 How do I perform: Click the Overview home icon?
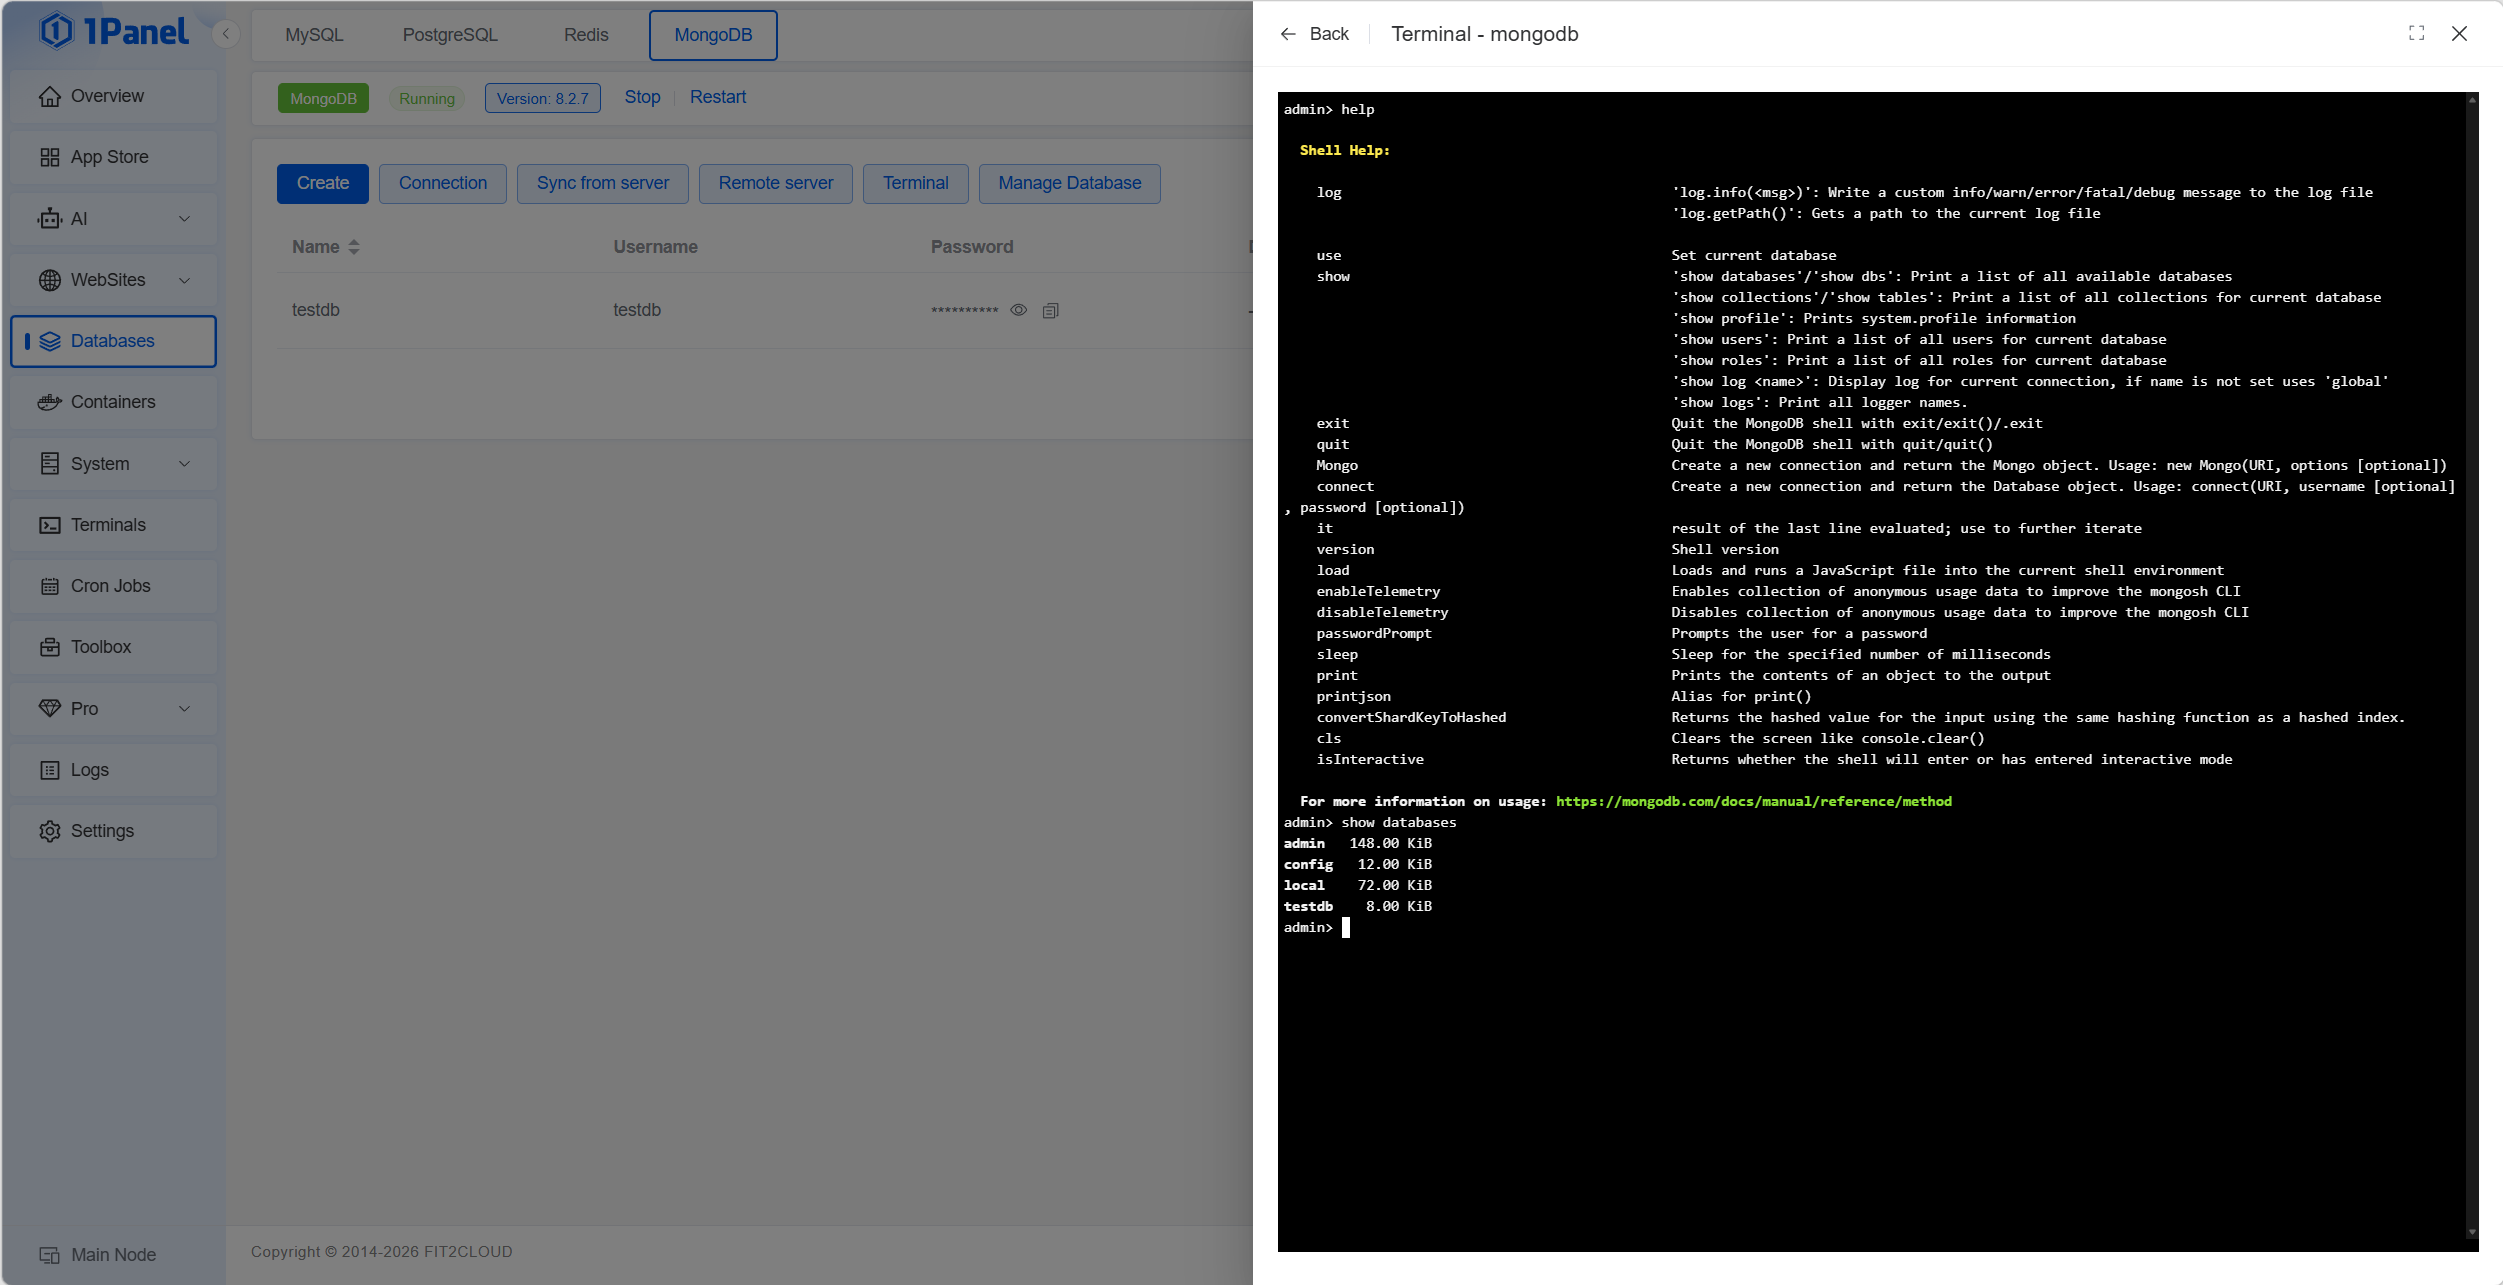(50, 96)
